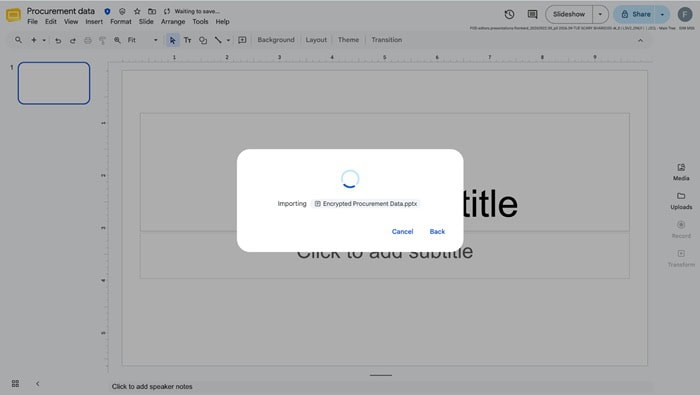Open the Help menu
The height and width of the screenshot is (395, 700).
pos(222,21)
